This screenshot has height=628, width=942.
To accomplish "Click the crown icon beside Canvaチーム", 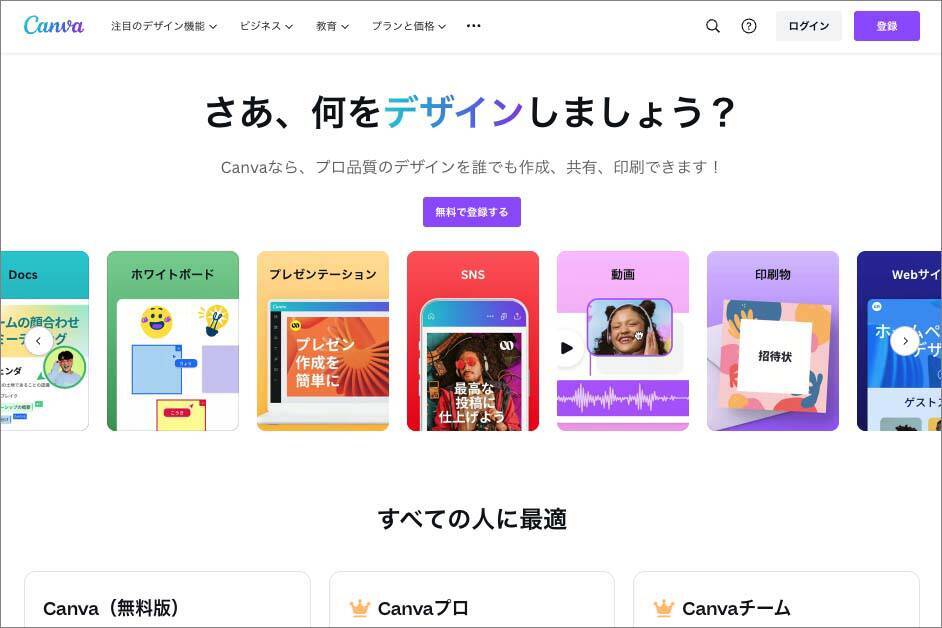I will click(x=663, y=608).
